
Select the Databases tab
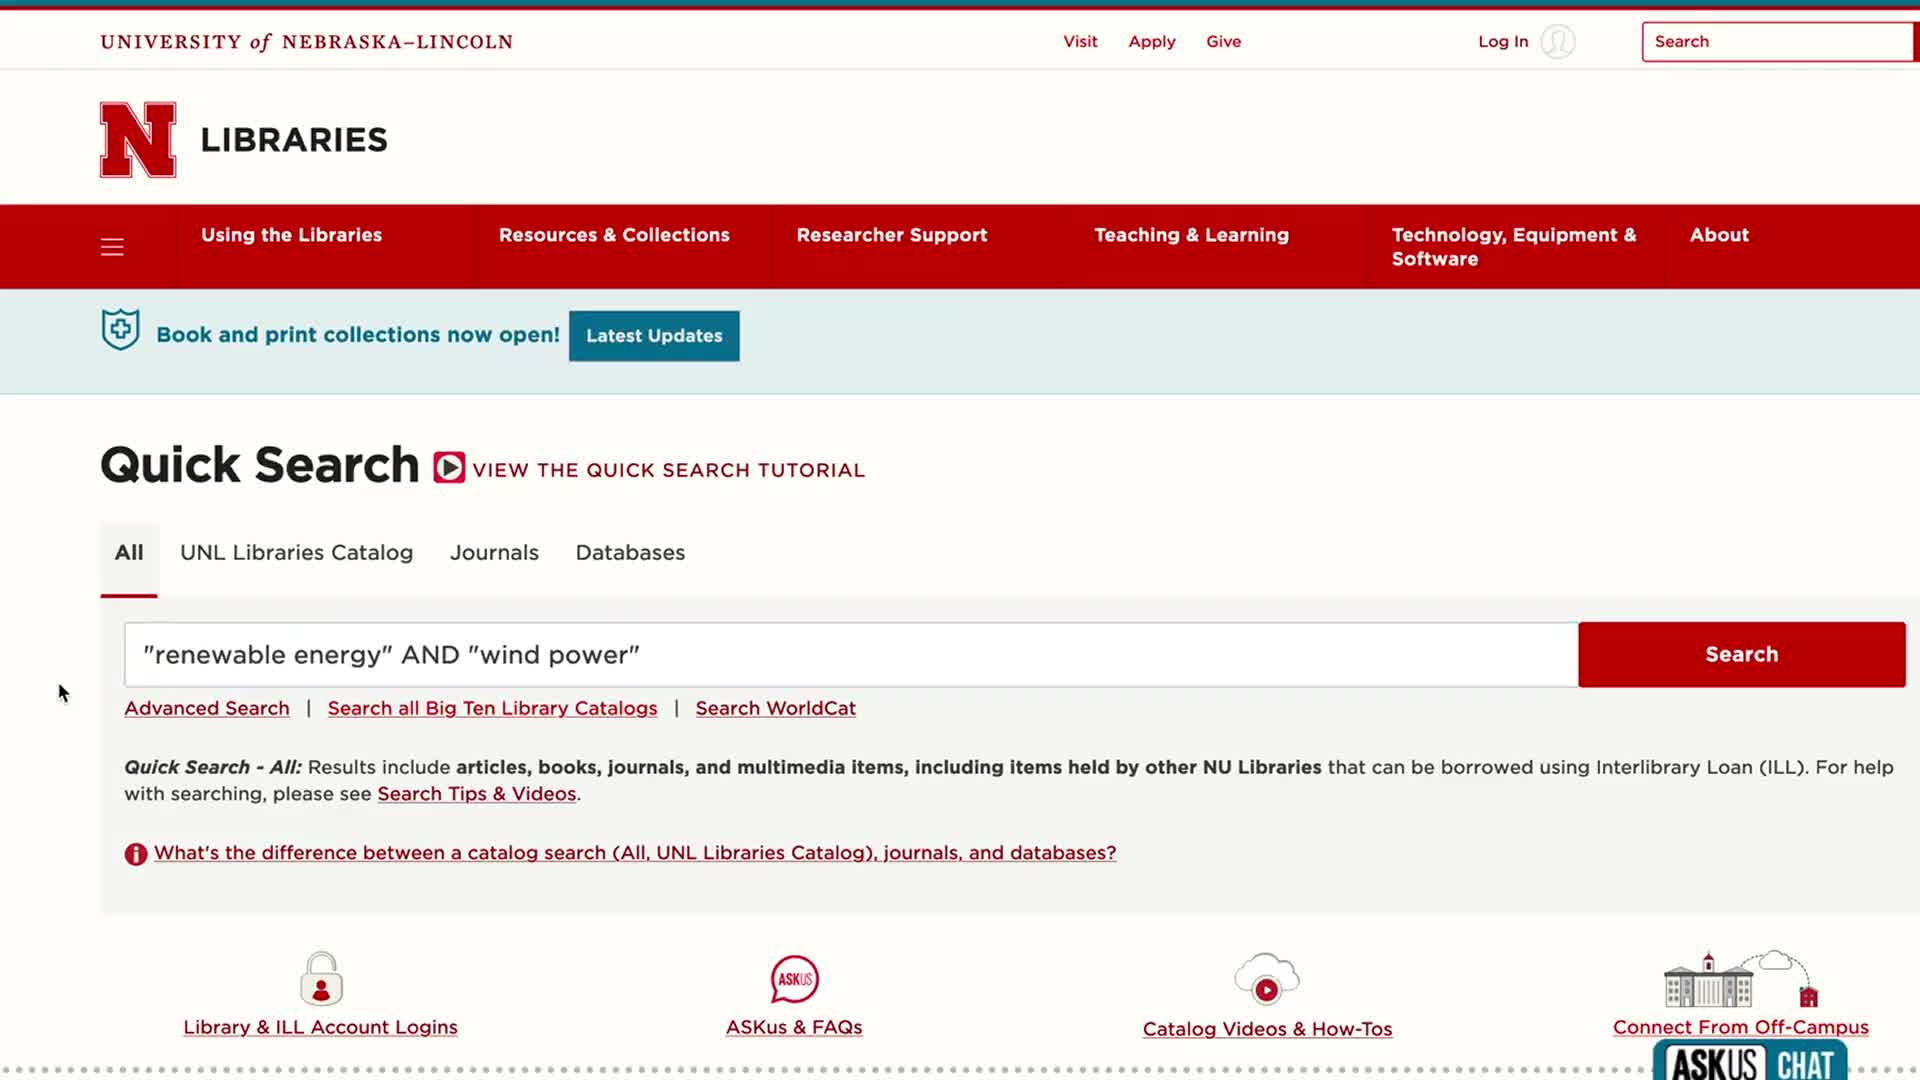pos(630,553)
